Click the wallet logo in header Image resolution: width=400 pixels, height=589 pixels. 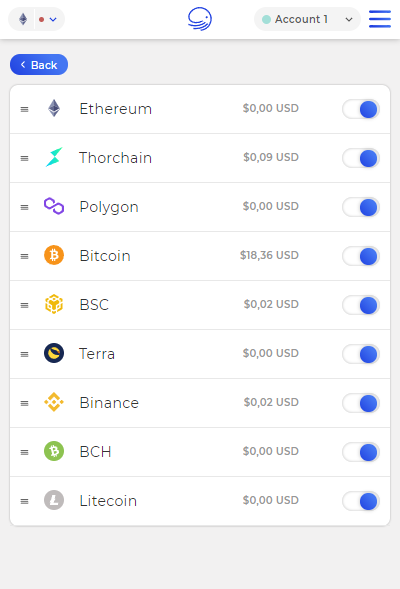(200, 19)
